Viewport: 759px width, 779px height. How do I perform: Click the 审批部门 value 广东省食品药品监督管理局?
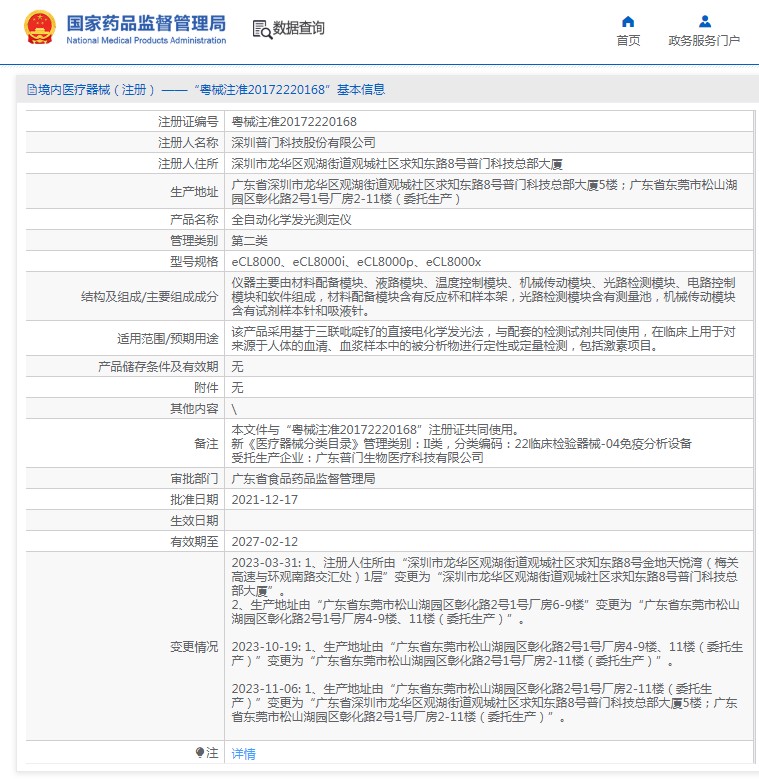click(x=303, y=479)
